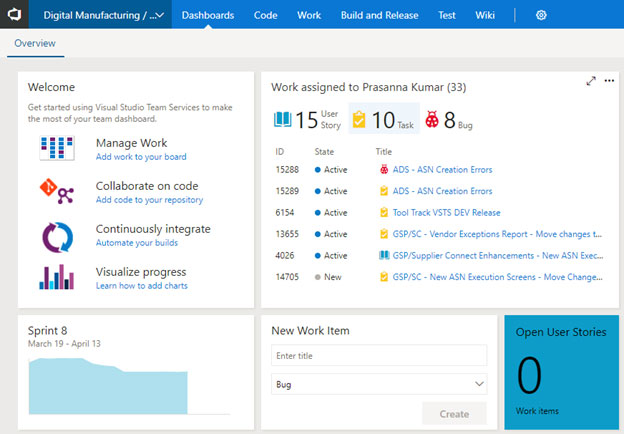The width and height of the screenshot is (624, 434).
Task: Click the ID column header
Action: pos(279,152)
